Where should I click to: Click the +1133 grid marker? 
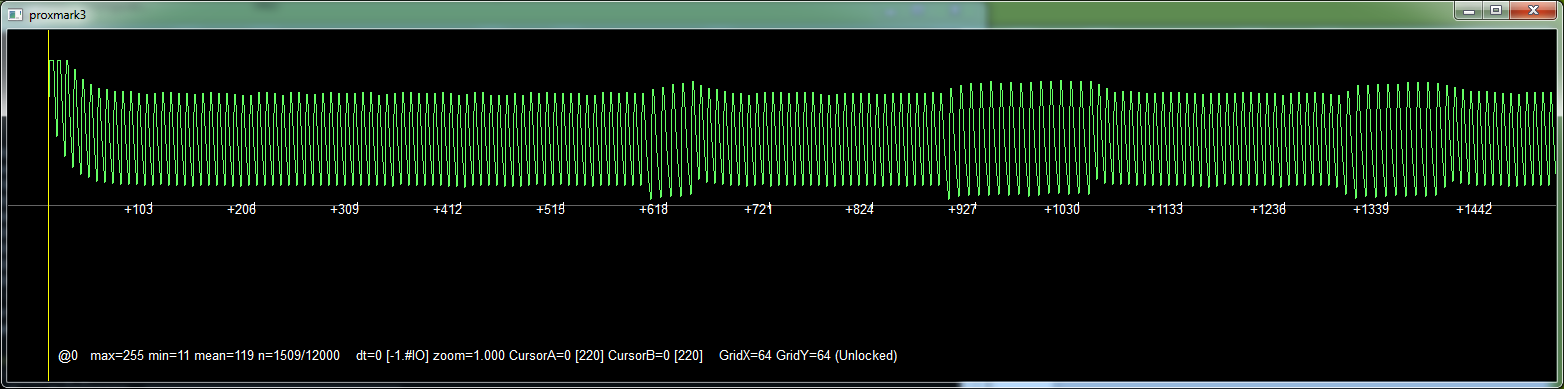coord(1165,209)
